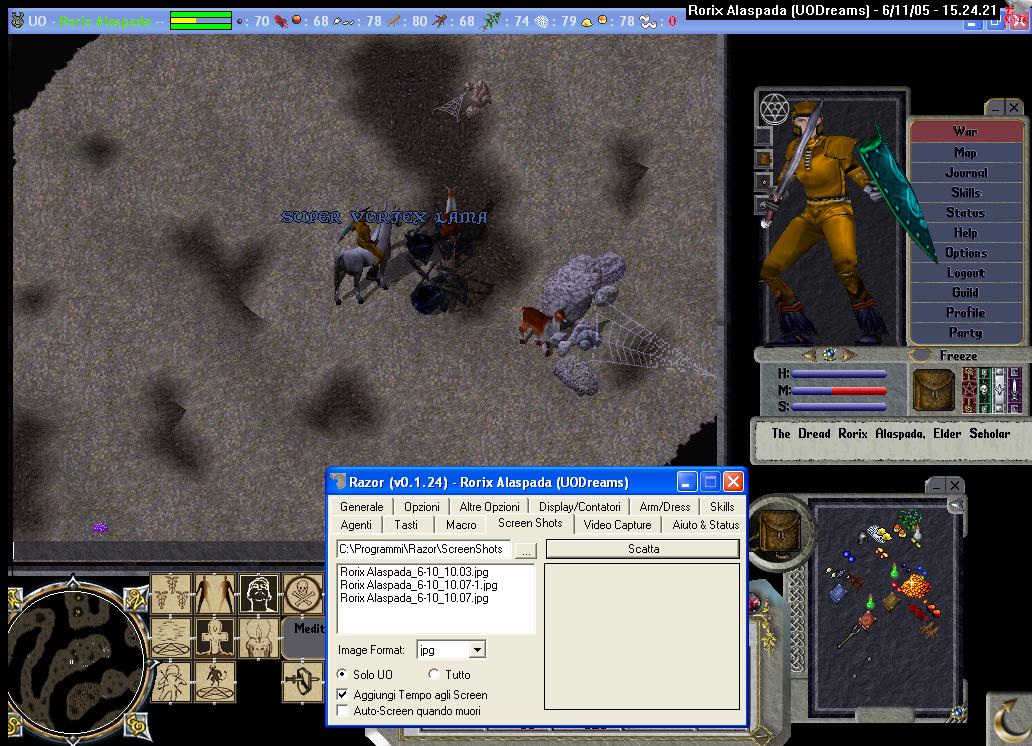The width and height of the screenshot is (1032, 746).
Task: Enable Auto-Screen quando muori checkbox
Action: 342,710
